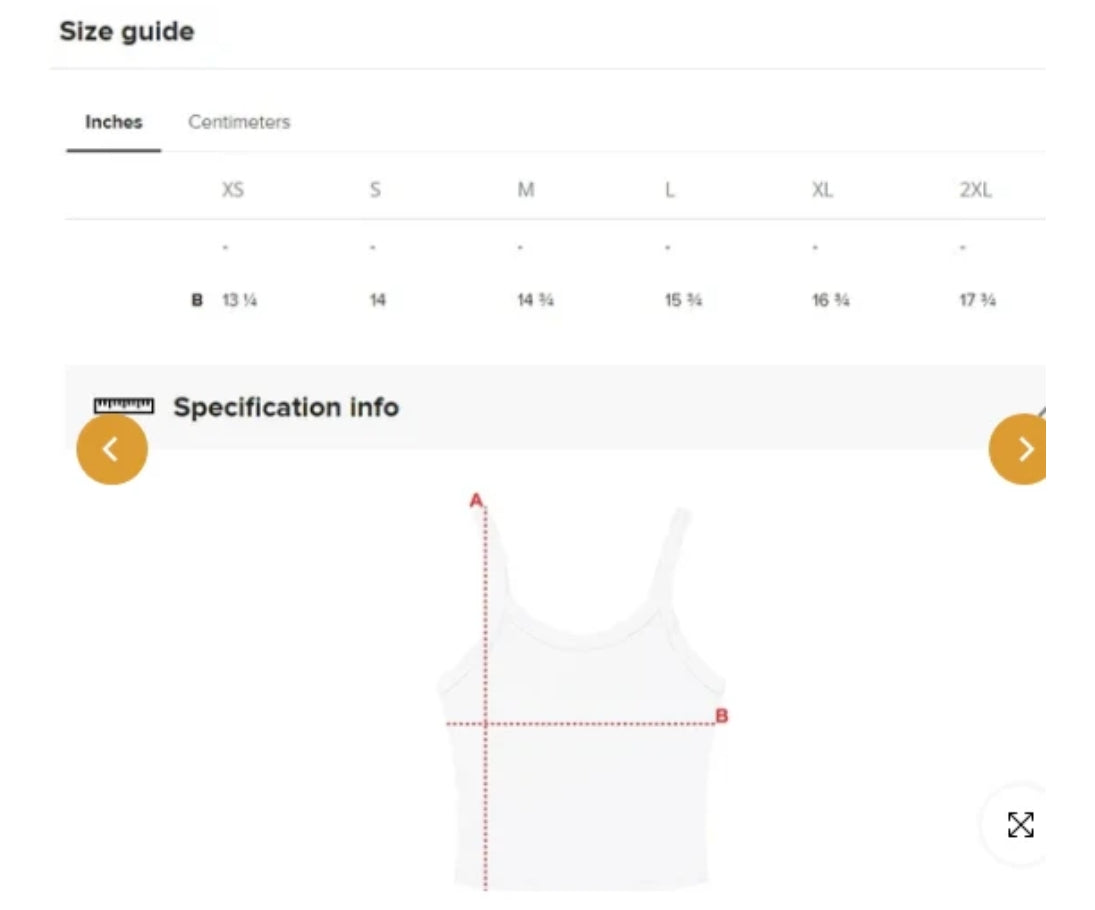Select the Inches tab

114,122
